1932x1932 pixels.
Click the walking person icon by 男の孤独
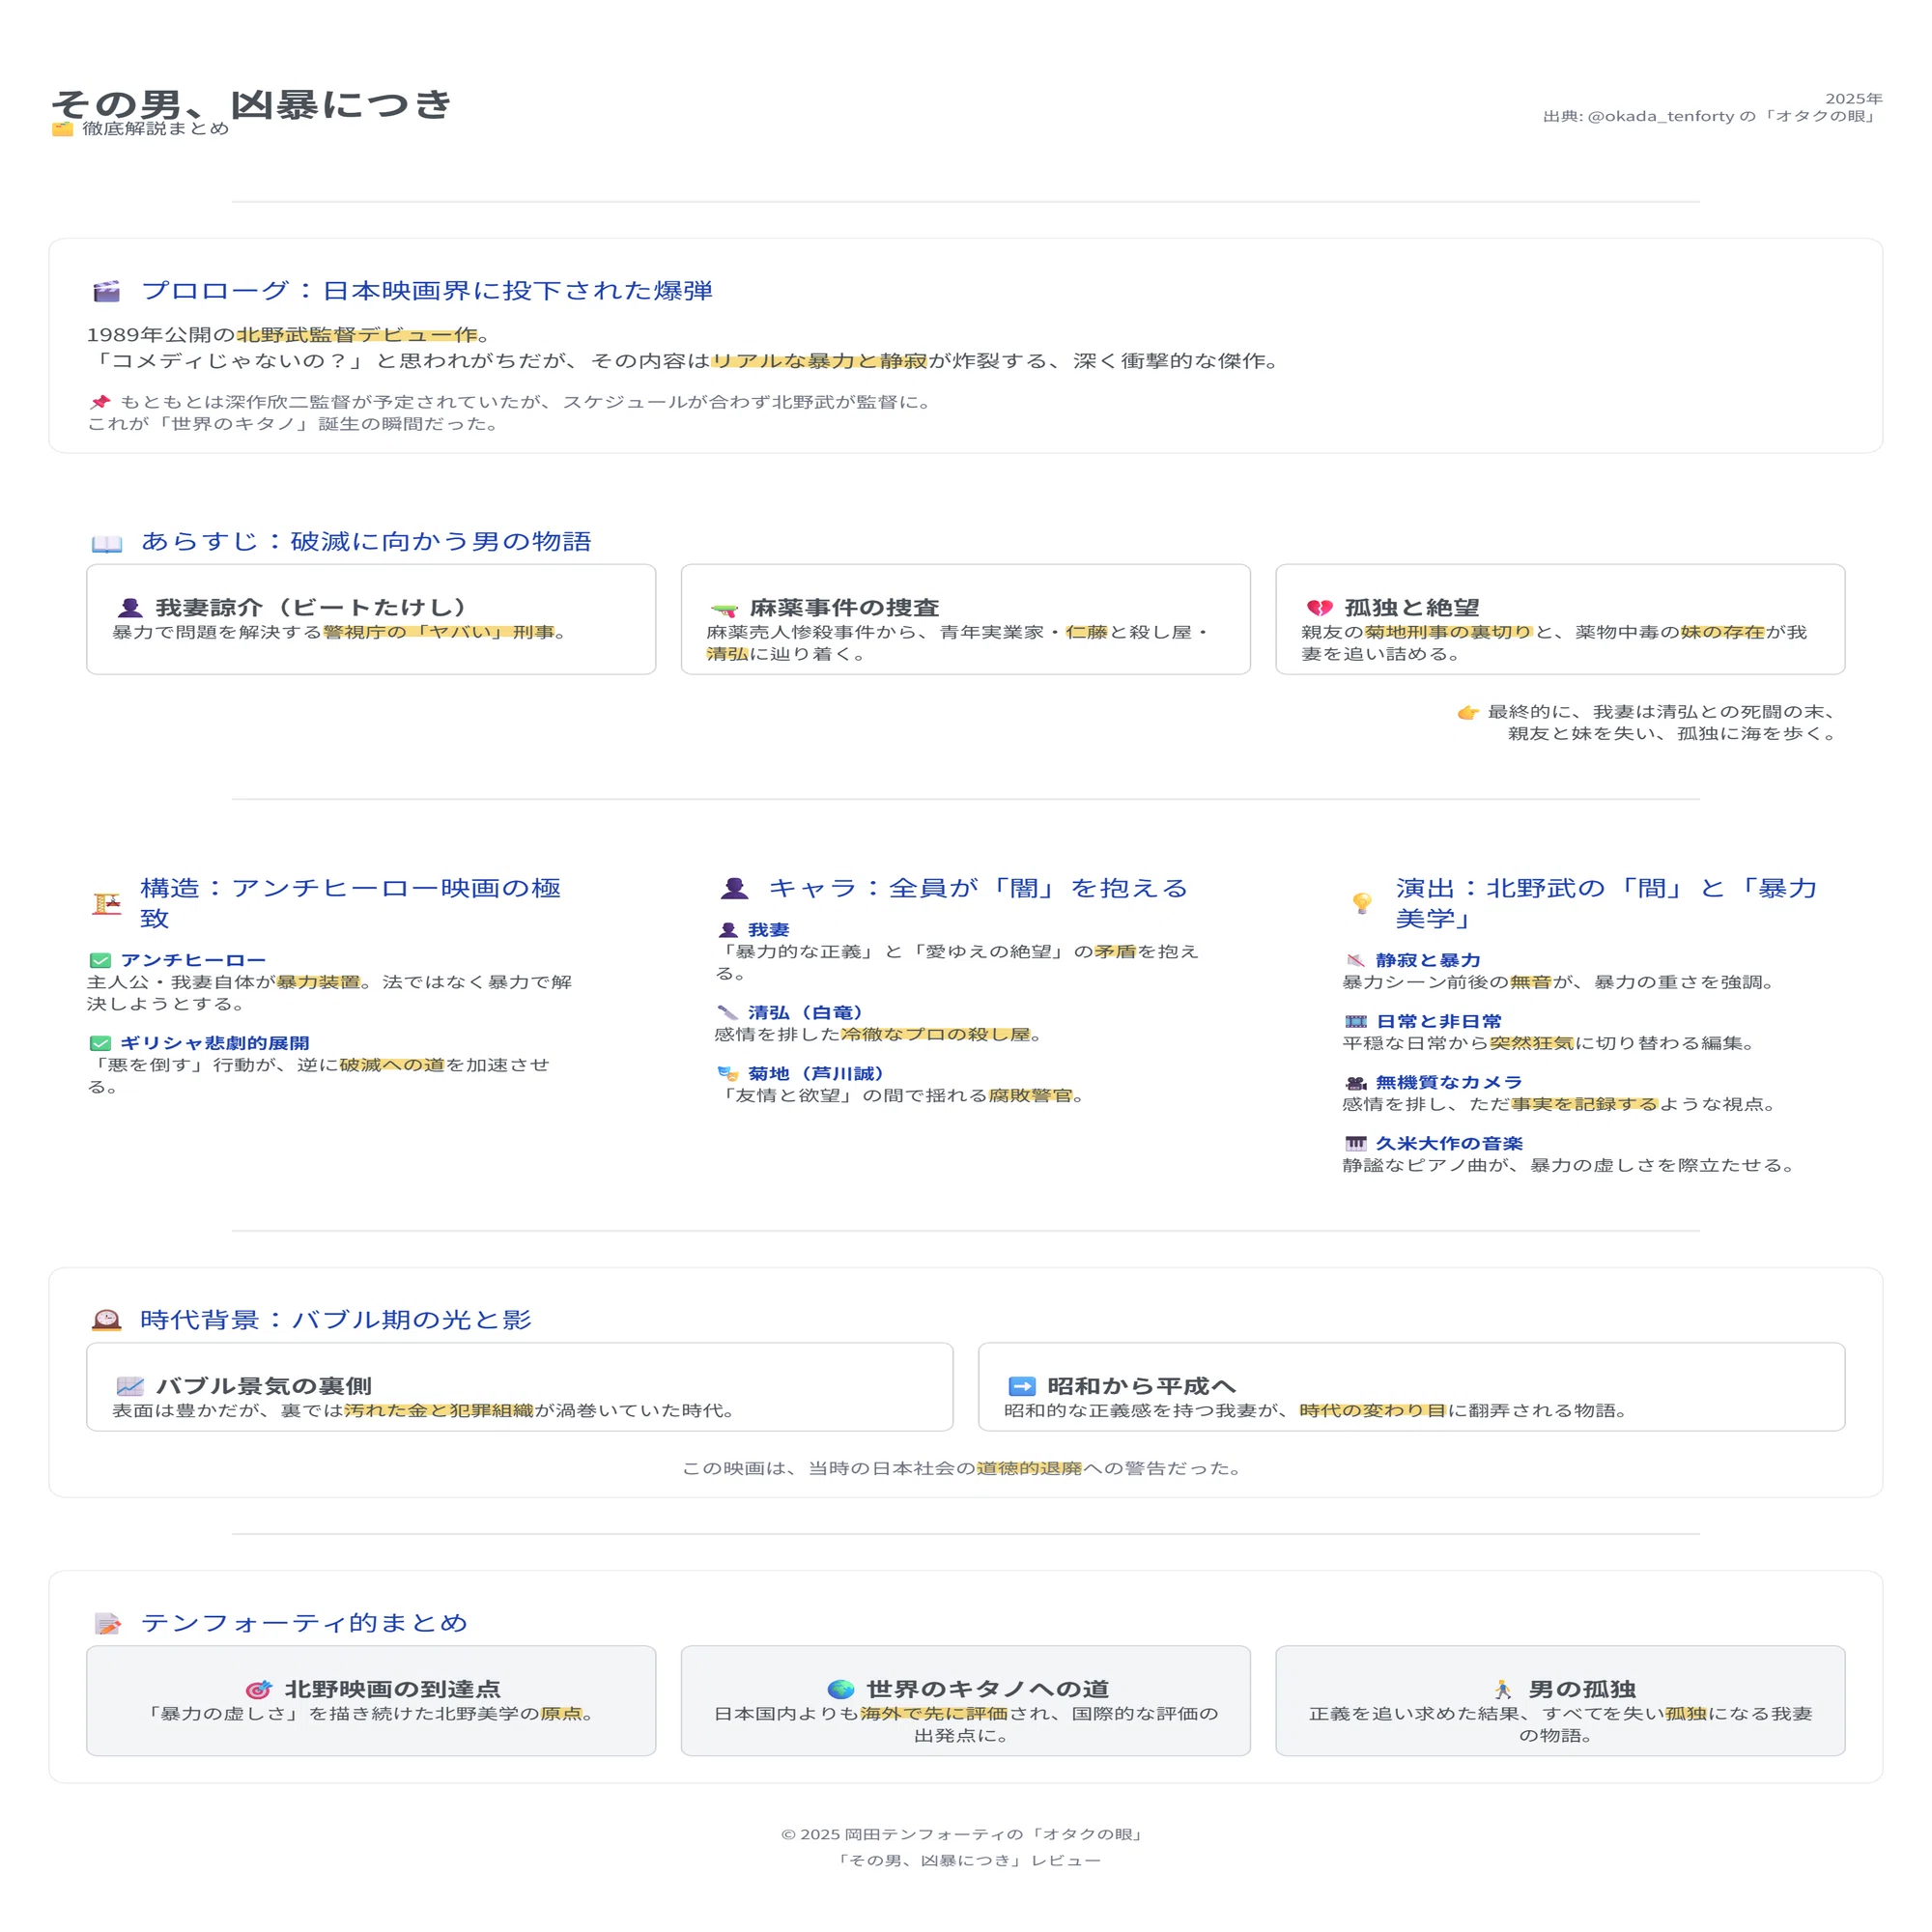pyautogui.click(x=1503, y=1690)
